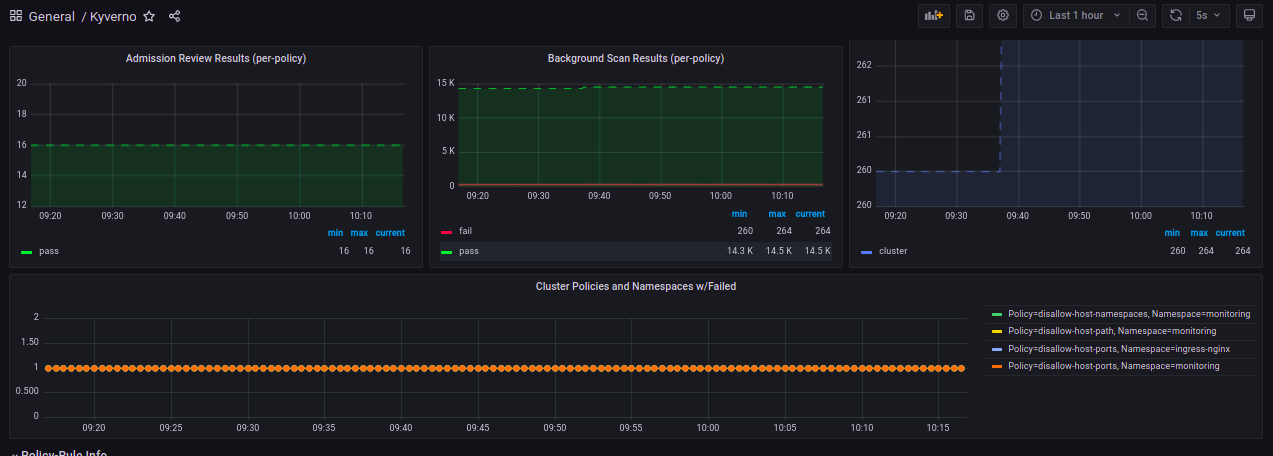
Task: Expand the Policy-Rule Info row
Action: point(60,453)
